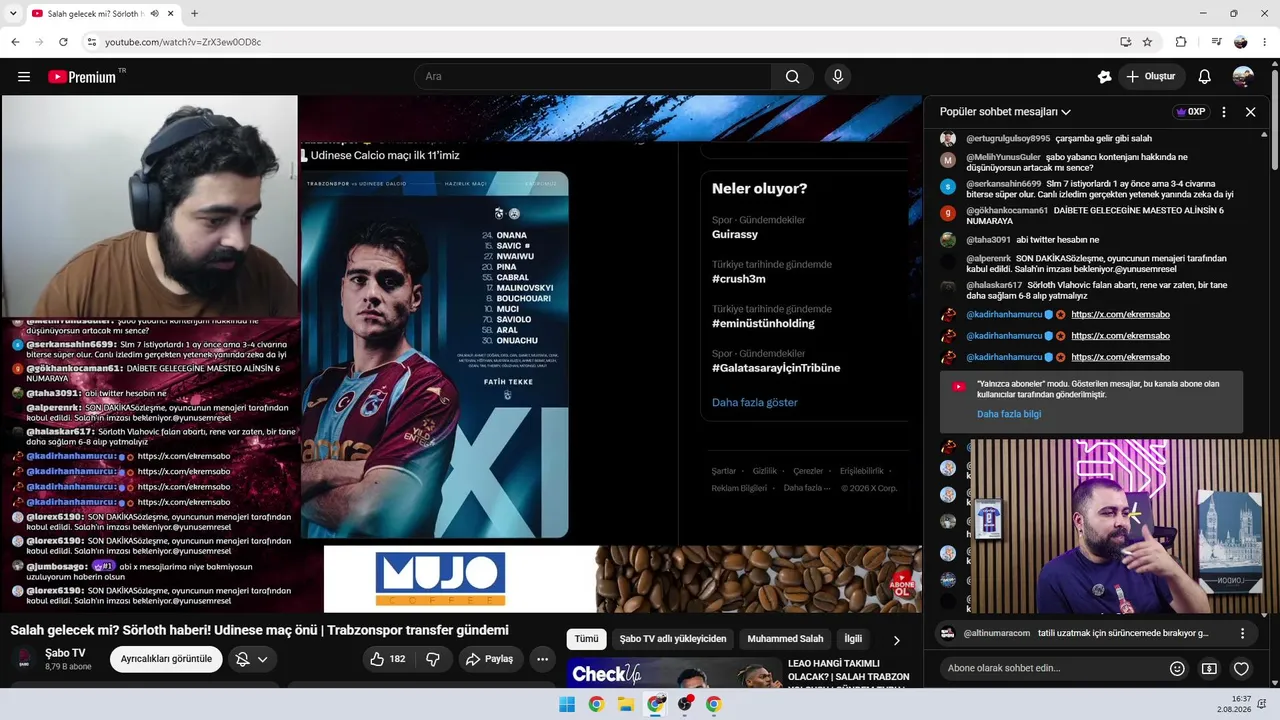Open the YouTube account avatar menu

click(1243, 77)
